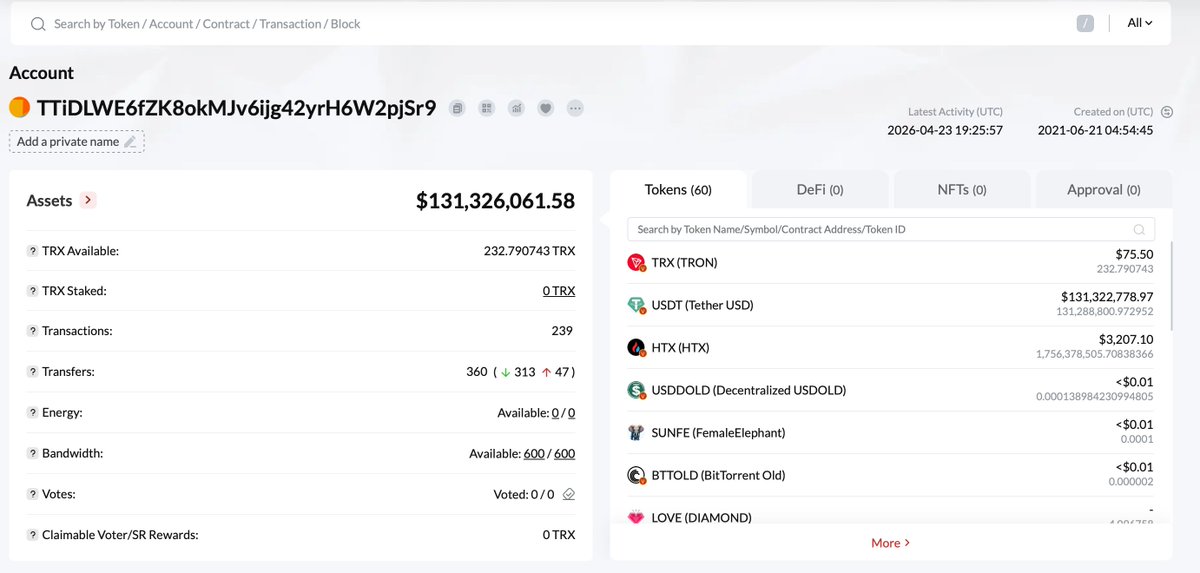Screen dimensions: 1200x573
Task: Click the Transactions count 239
Action: pyautogui.click(x=562, y=331)
